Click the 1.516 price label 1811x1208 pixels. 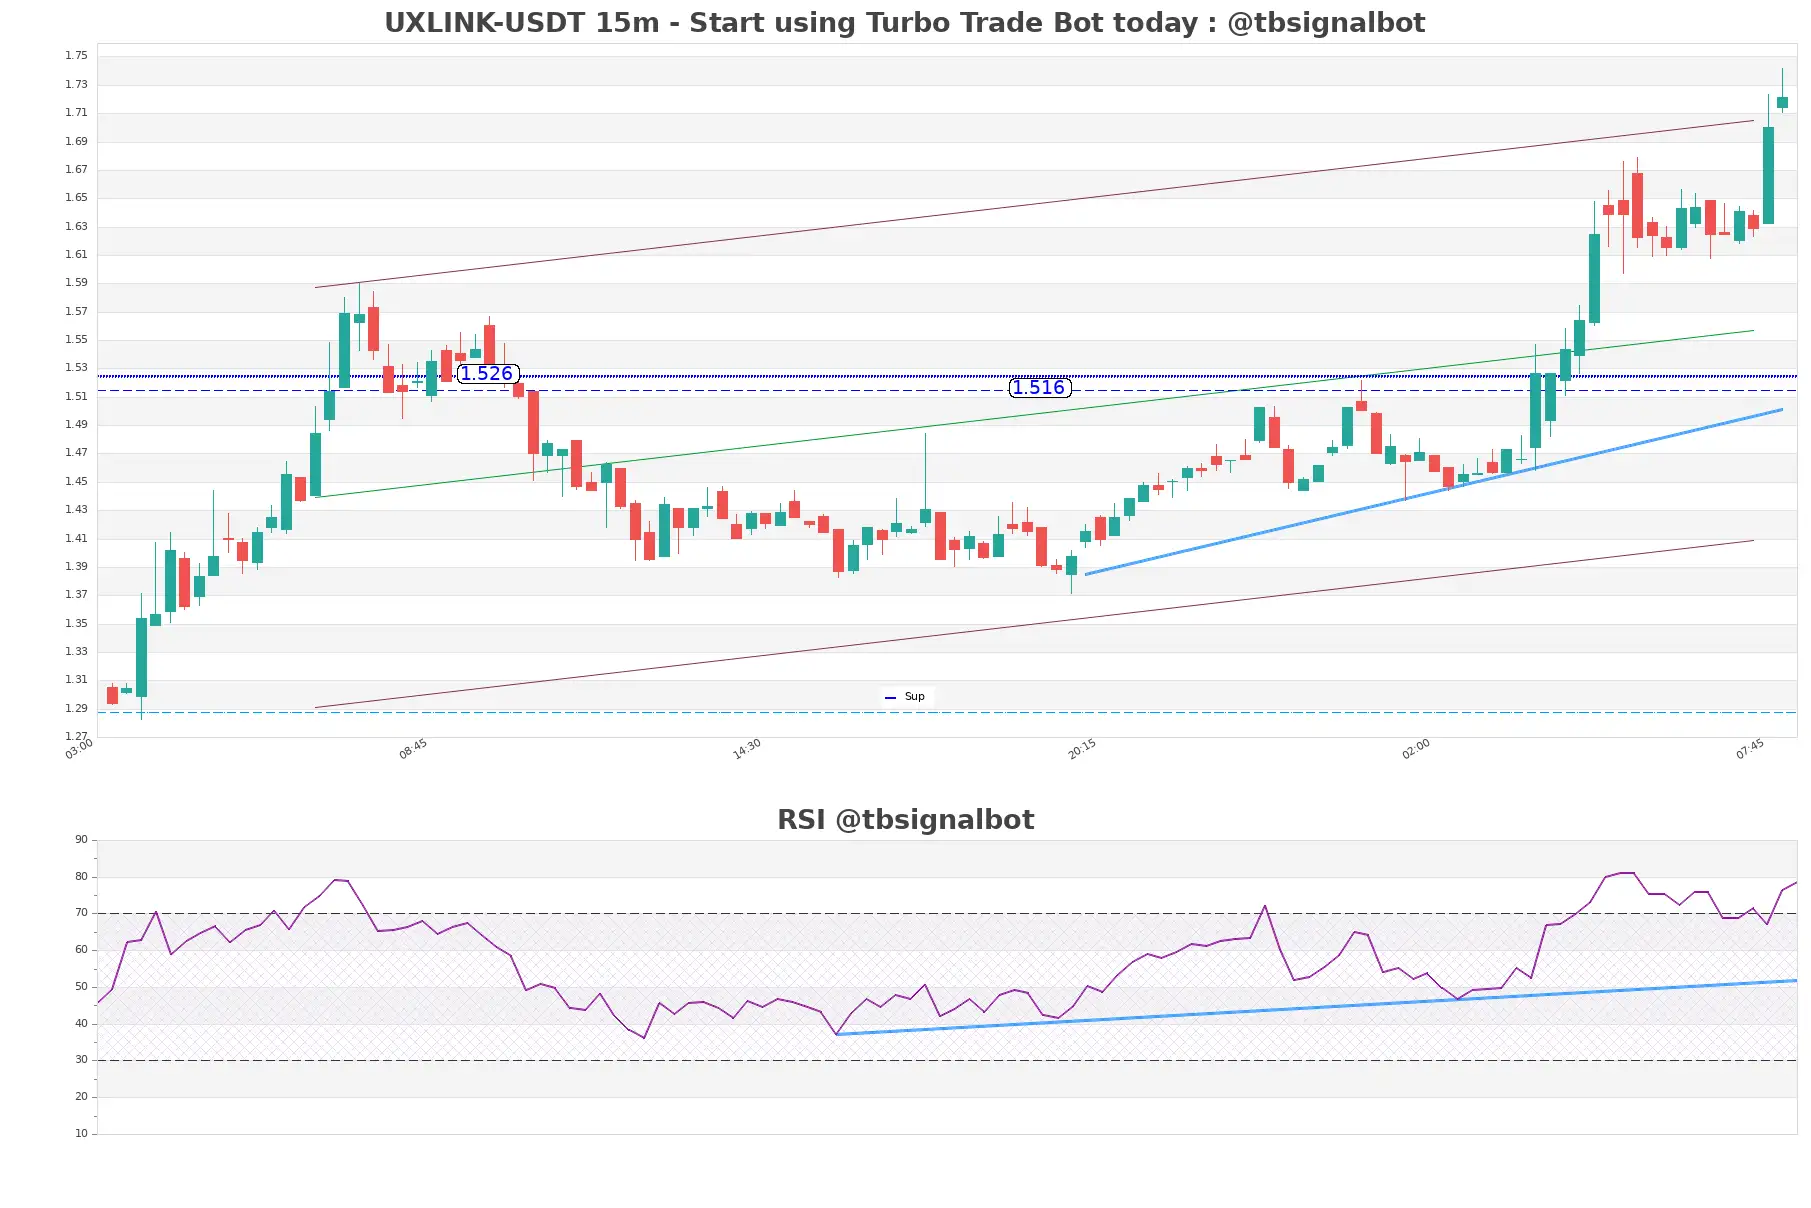click(1039, 388)
